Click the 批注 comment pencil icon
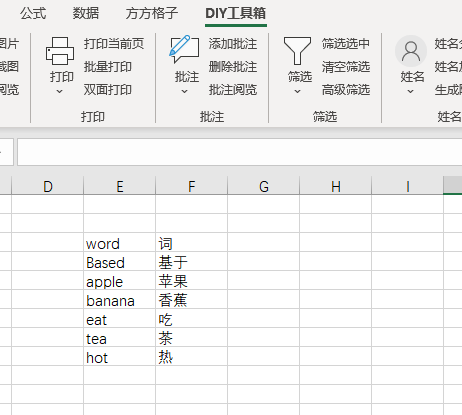The height and width of the screenshot is (415, 462). (x=184, y=49)
